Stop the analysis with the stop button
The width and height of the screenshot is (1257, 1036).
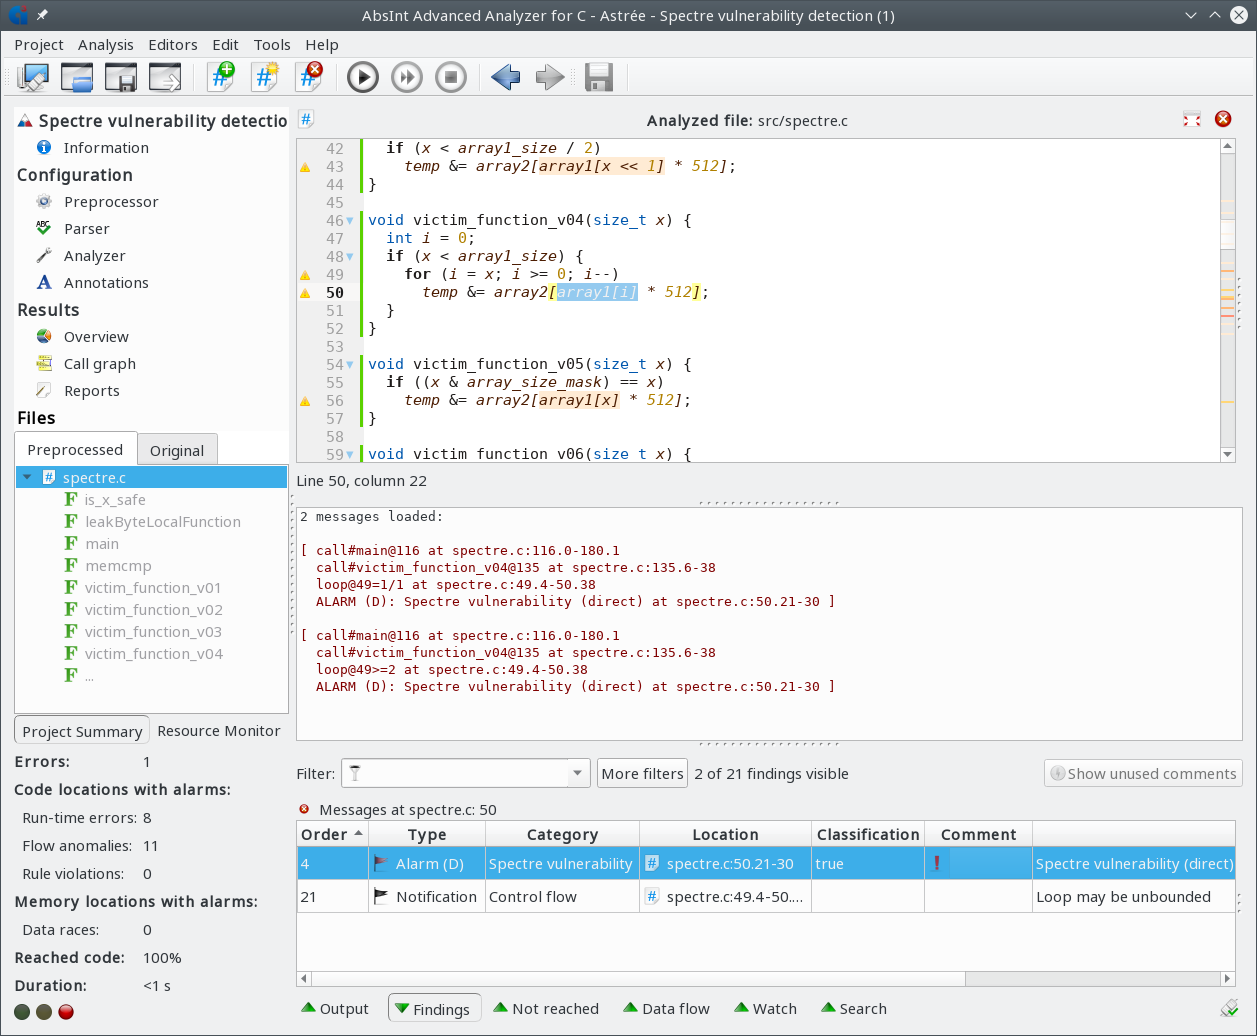click(x=451, y=77)
